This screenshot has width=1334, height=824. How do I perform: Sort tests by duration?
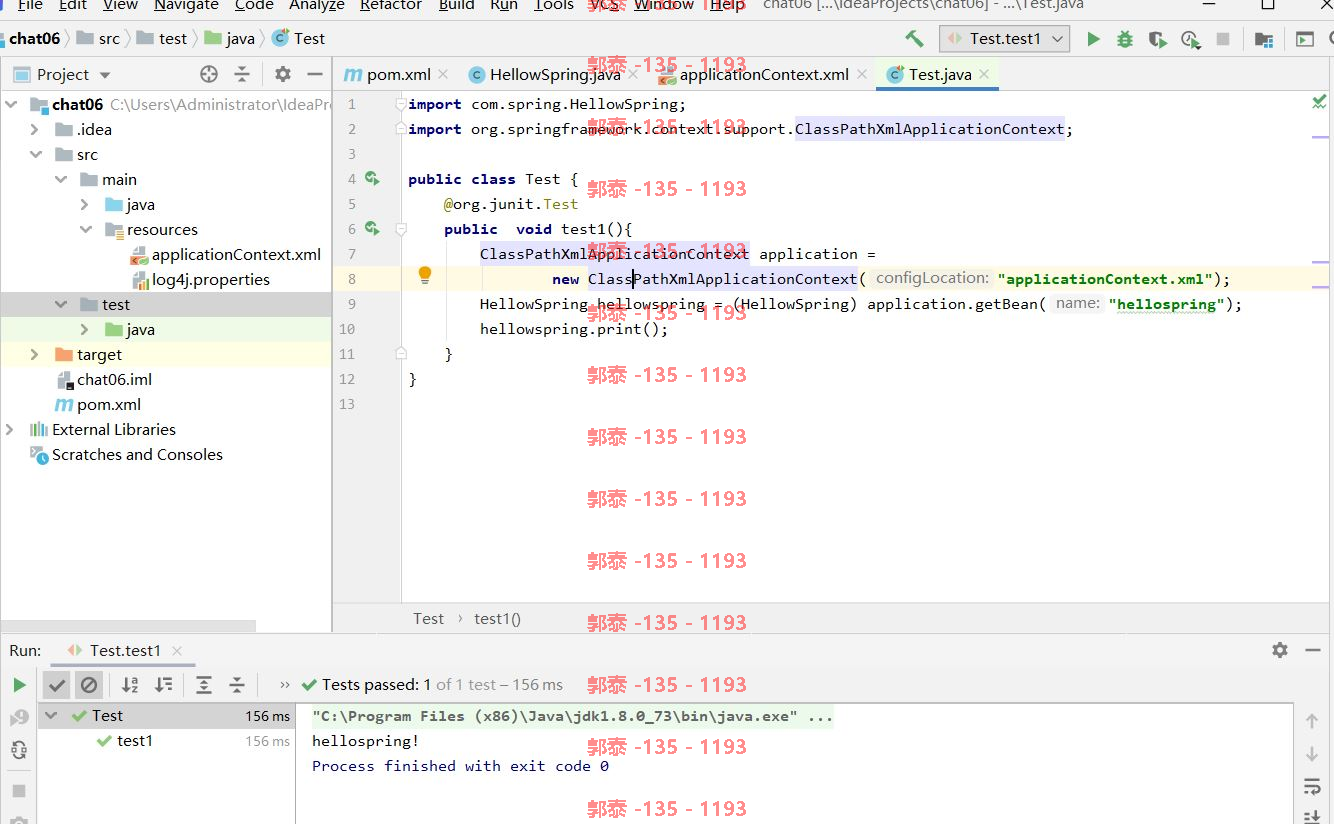coord(163,685)
